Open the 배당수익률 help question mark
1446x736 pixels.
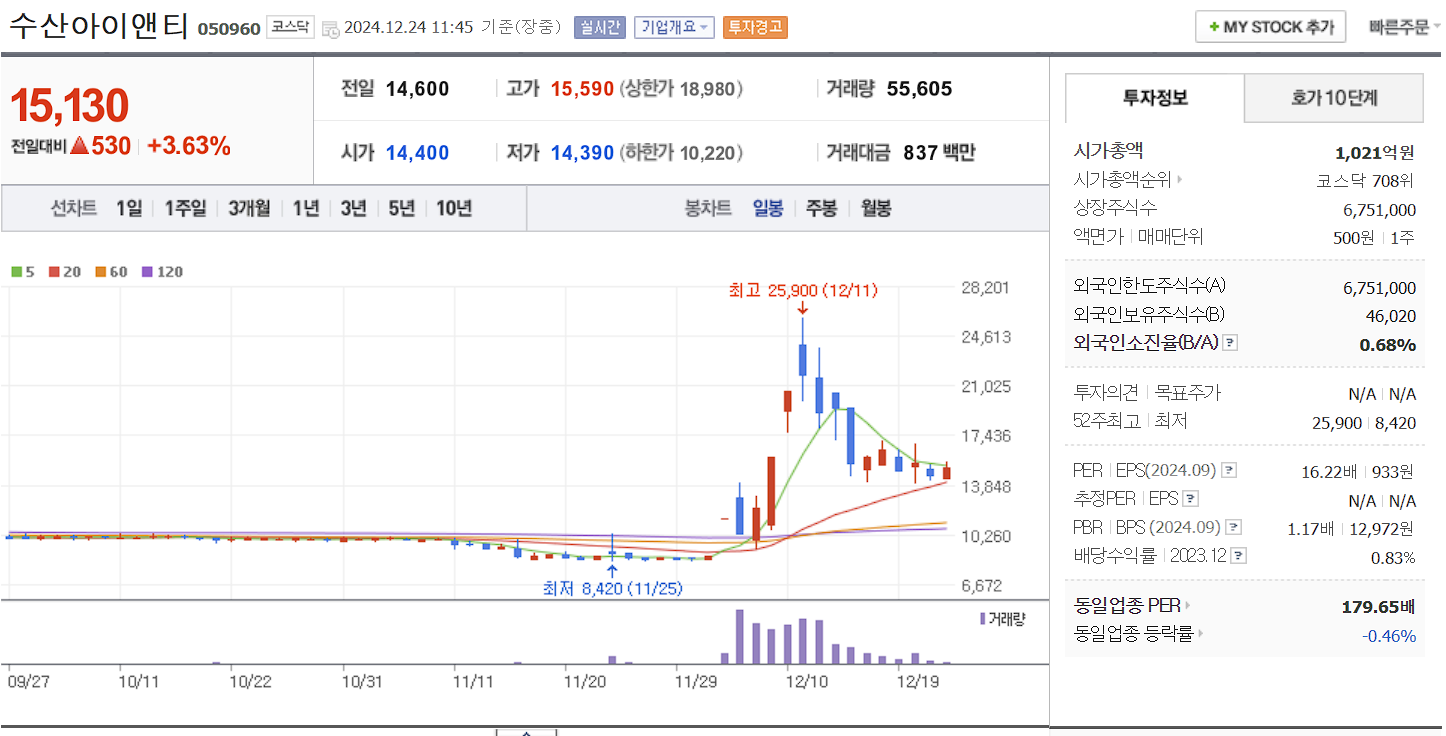(1238, 556)
